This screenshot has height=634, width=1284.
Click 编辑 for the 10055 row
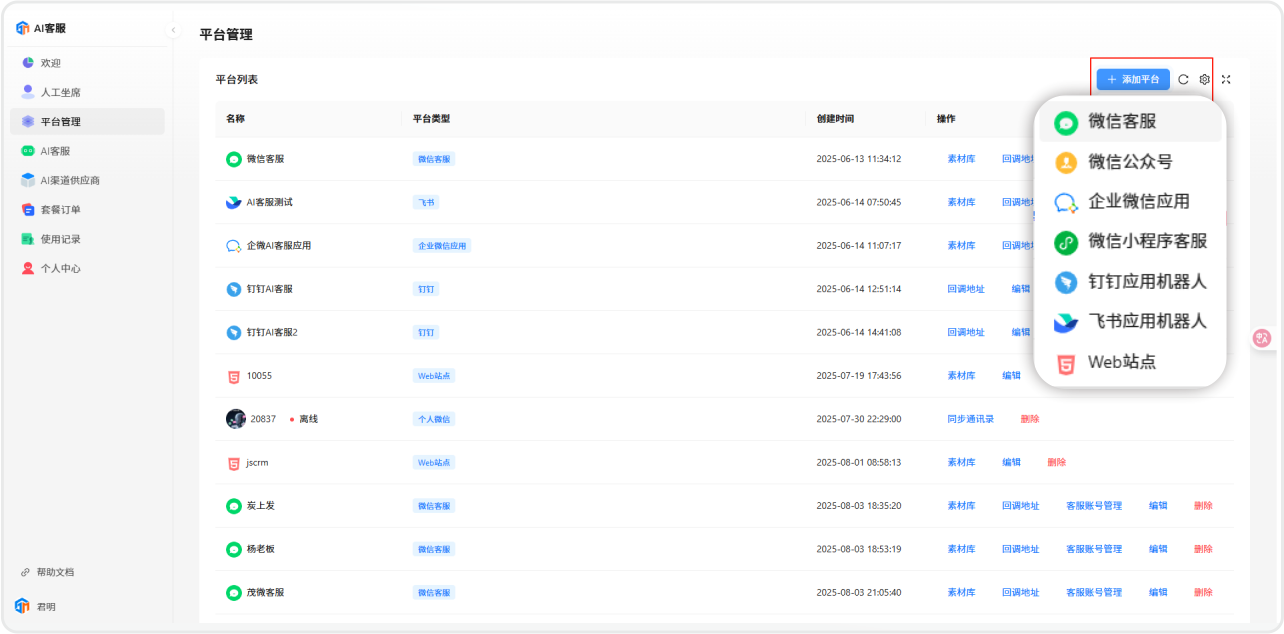click(x=1012, y=376)
